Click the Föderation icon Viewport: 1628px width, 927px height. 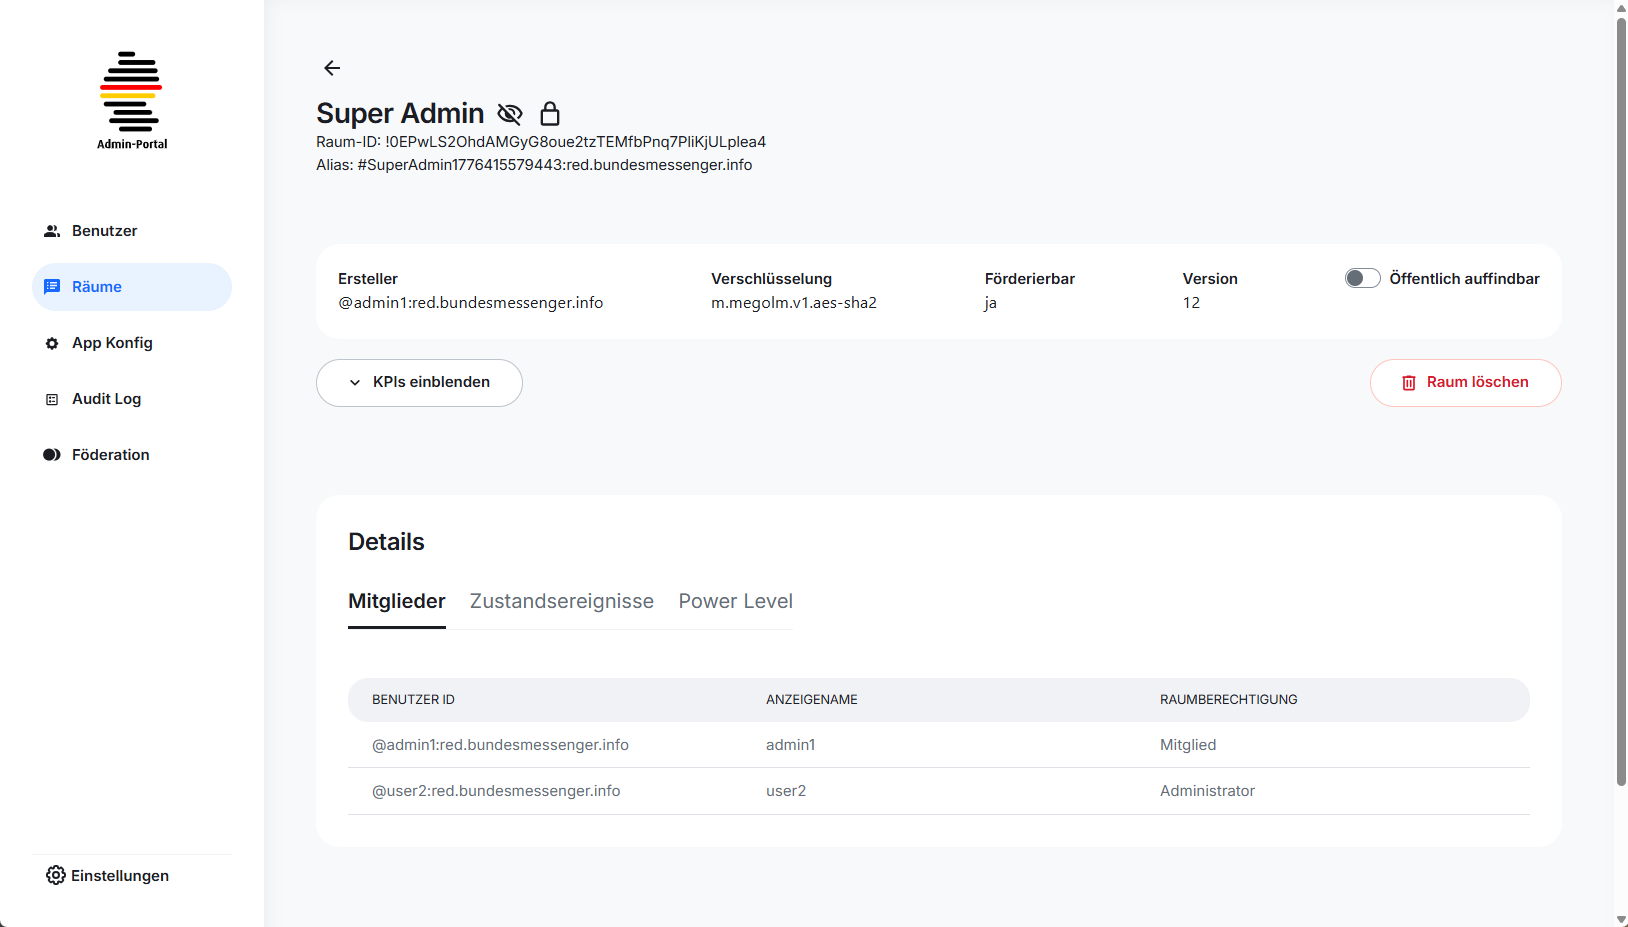52,455
